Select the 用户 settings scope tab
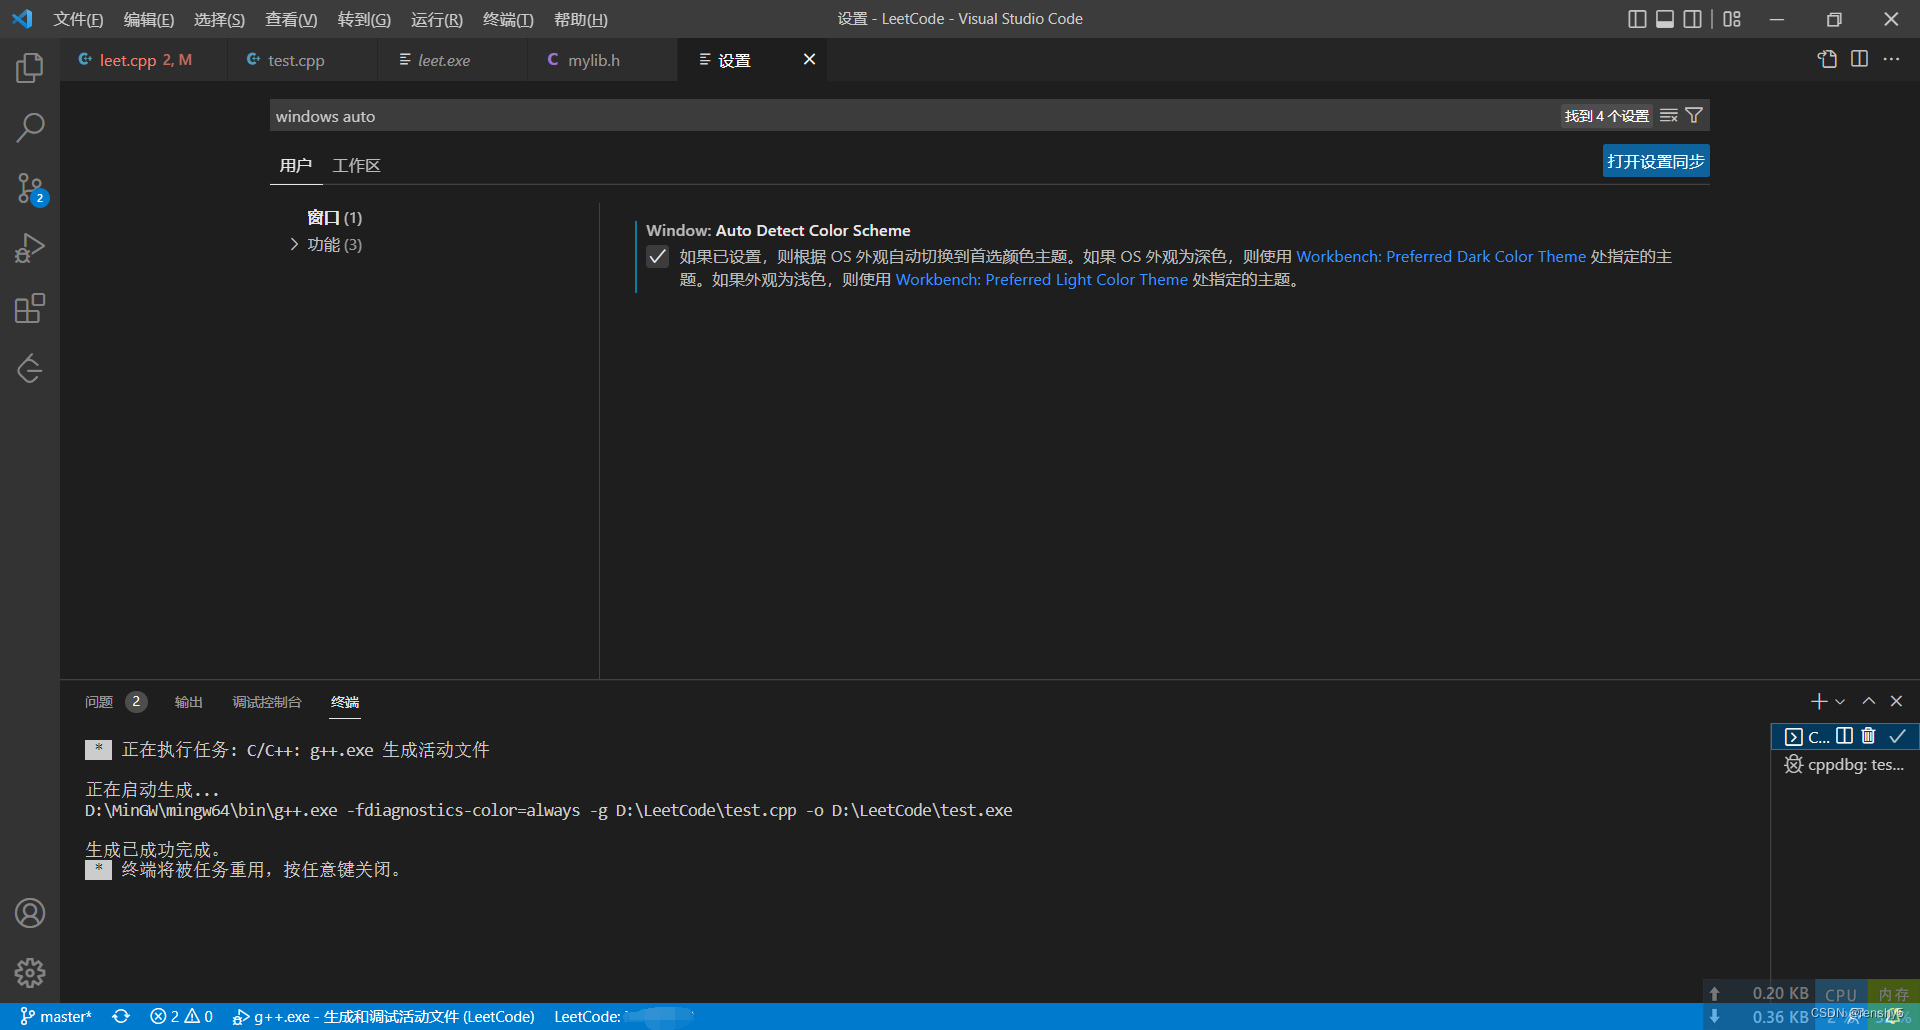 click(x=296, y=165)
